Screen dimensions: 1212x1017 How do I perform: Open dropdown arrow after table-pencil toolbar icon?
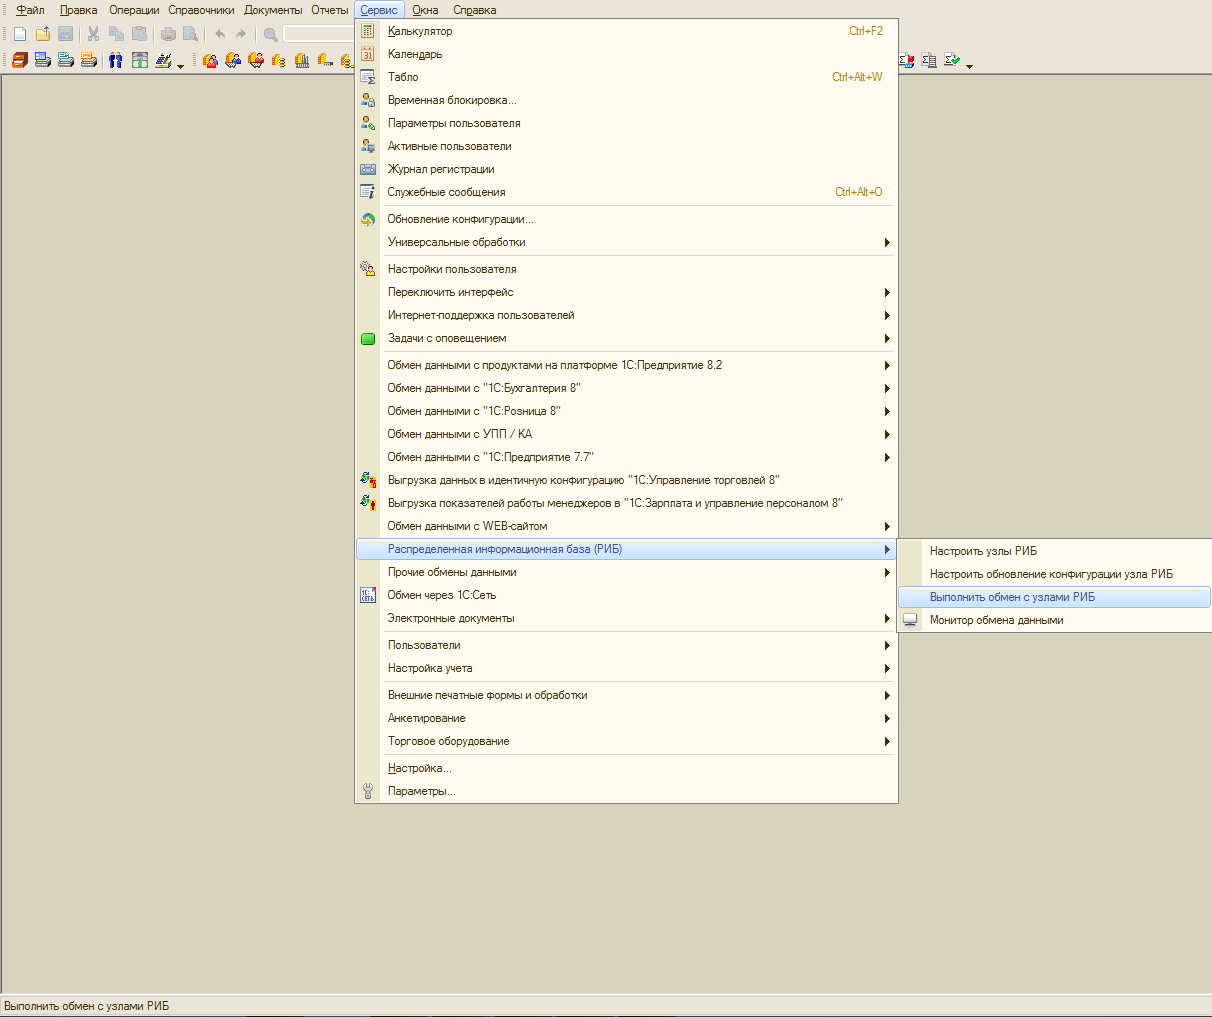[x=180, y=65]
